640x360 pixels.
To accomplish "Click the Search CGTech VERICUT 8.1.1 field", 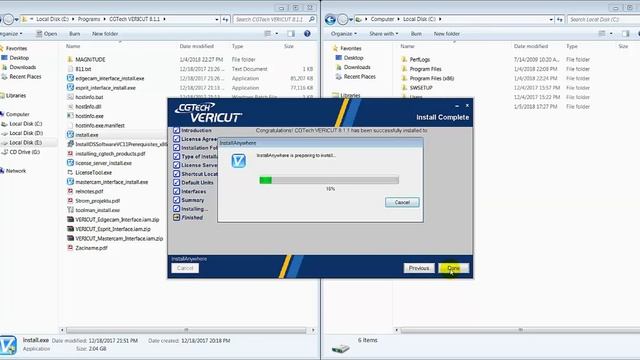I will pos(274,19).
